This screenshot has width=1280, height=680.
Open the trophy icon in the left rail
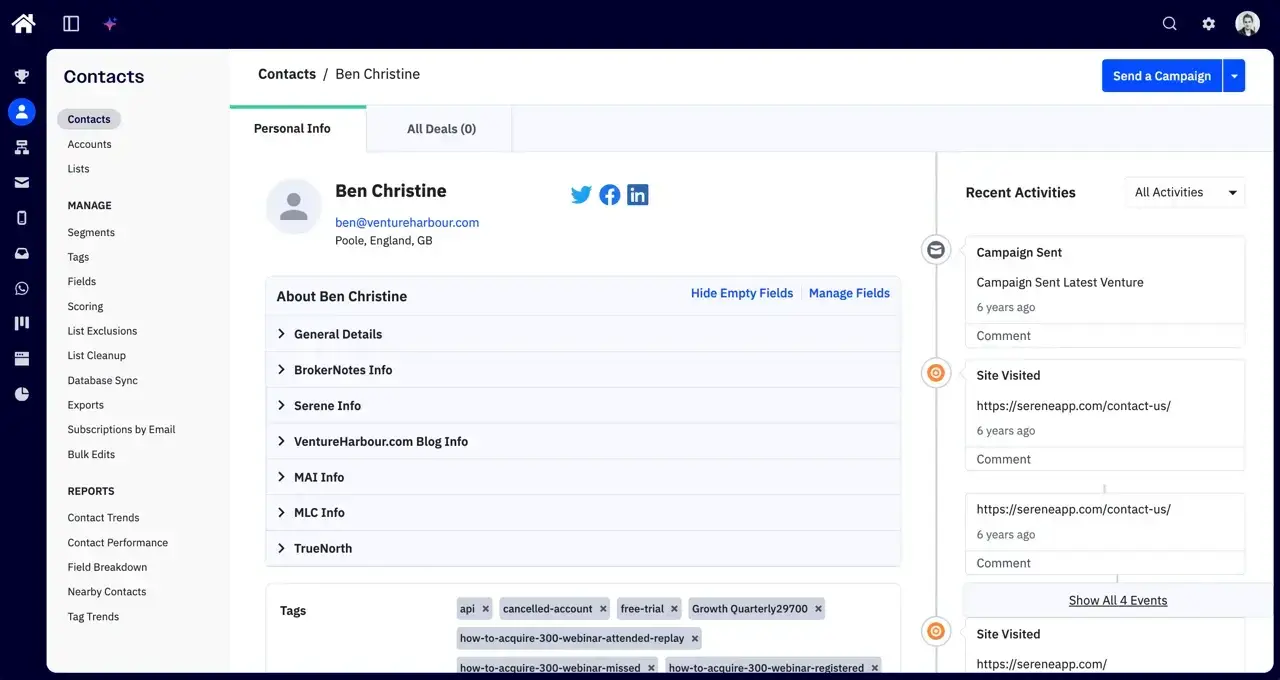pyautogui.click(x=22, y=77)
